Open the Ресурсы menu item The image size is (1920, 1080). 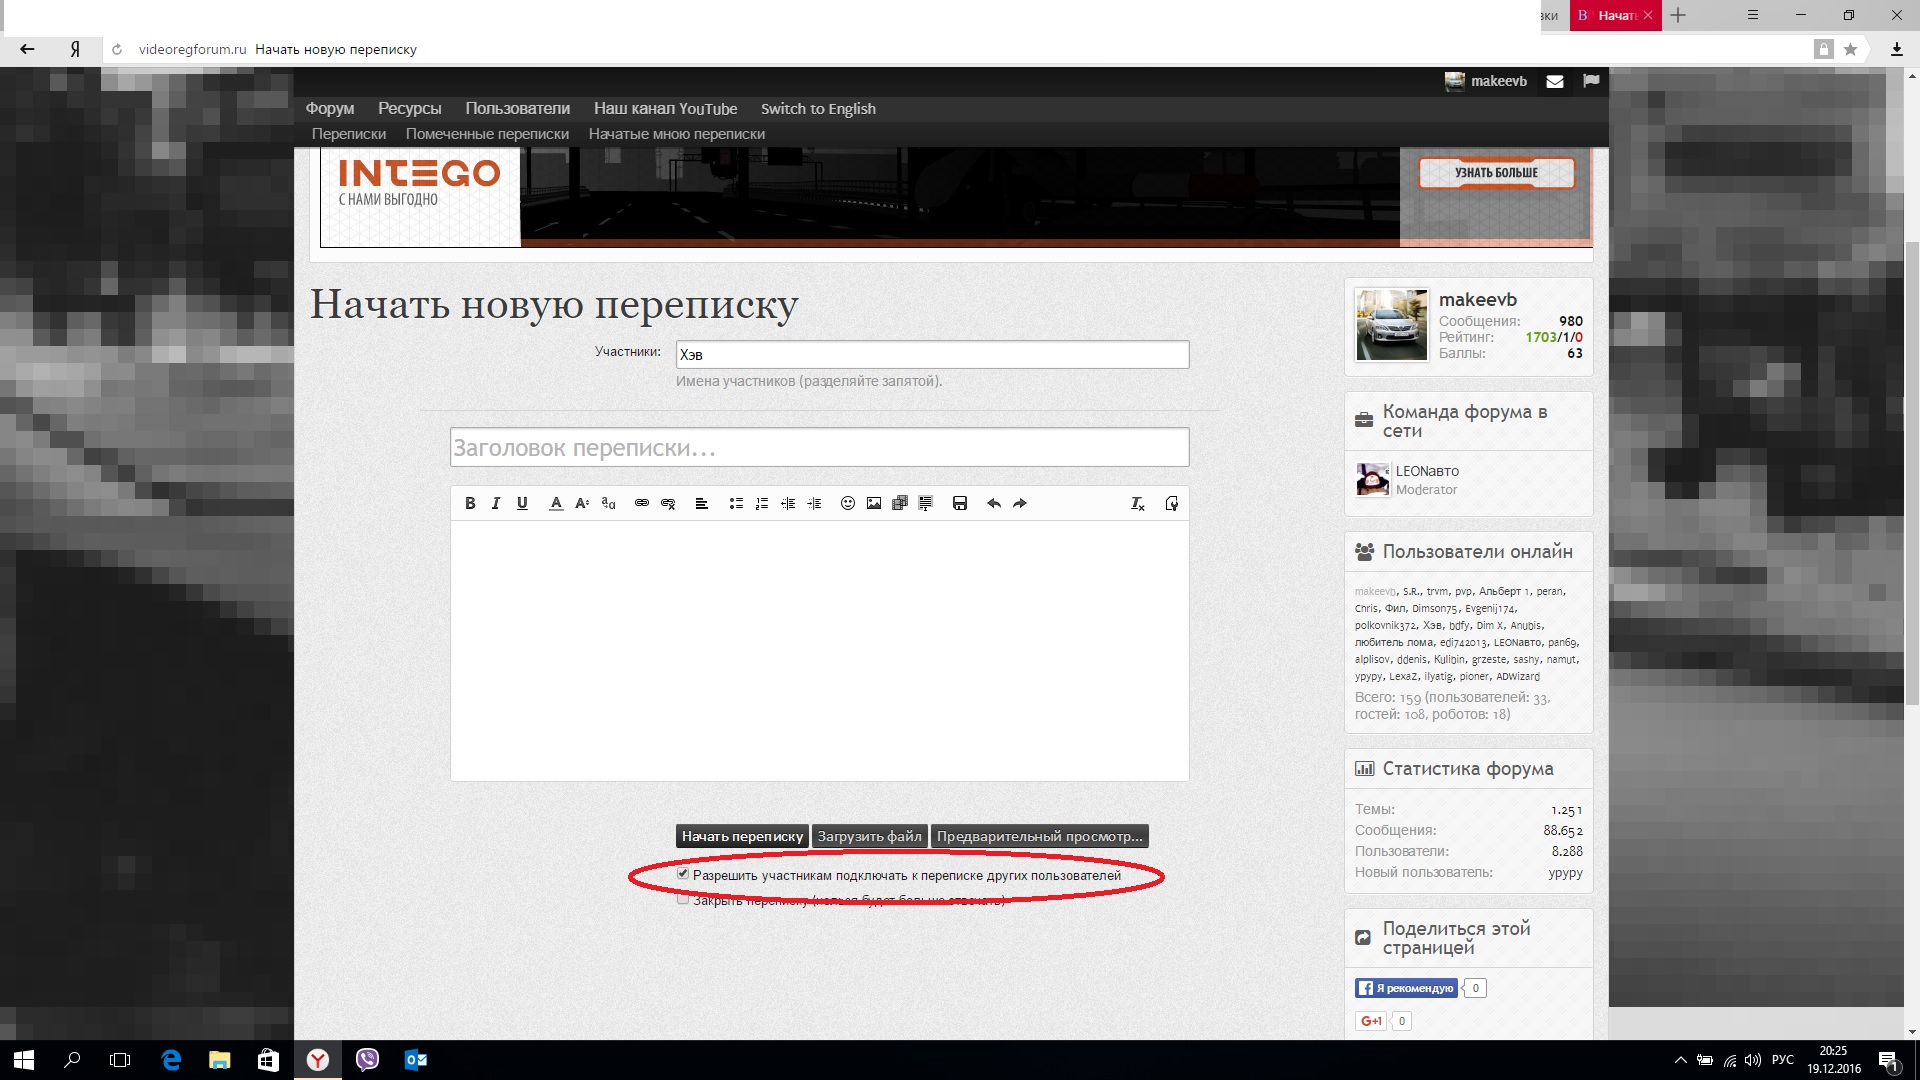(x=409, y=109)
